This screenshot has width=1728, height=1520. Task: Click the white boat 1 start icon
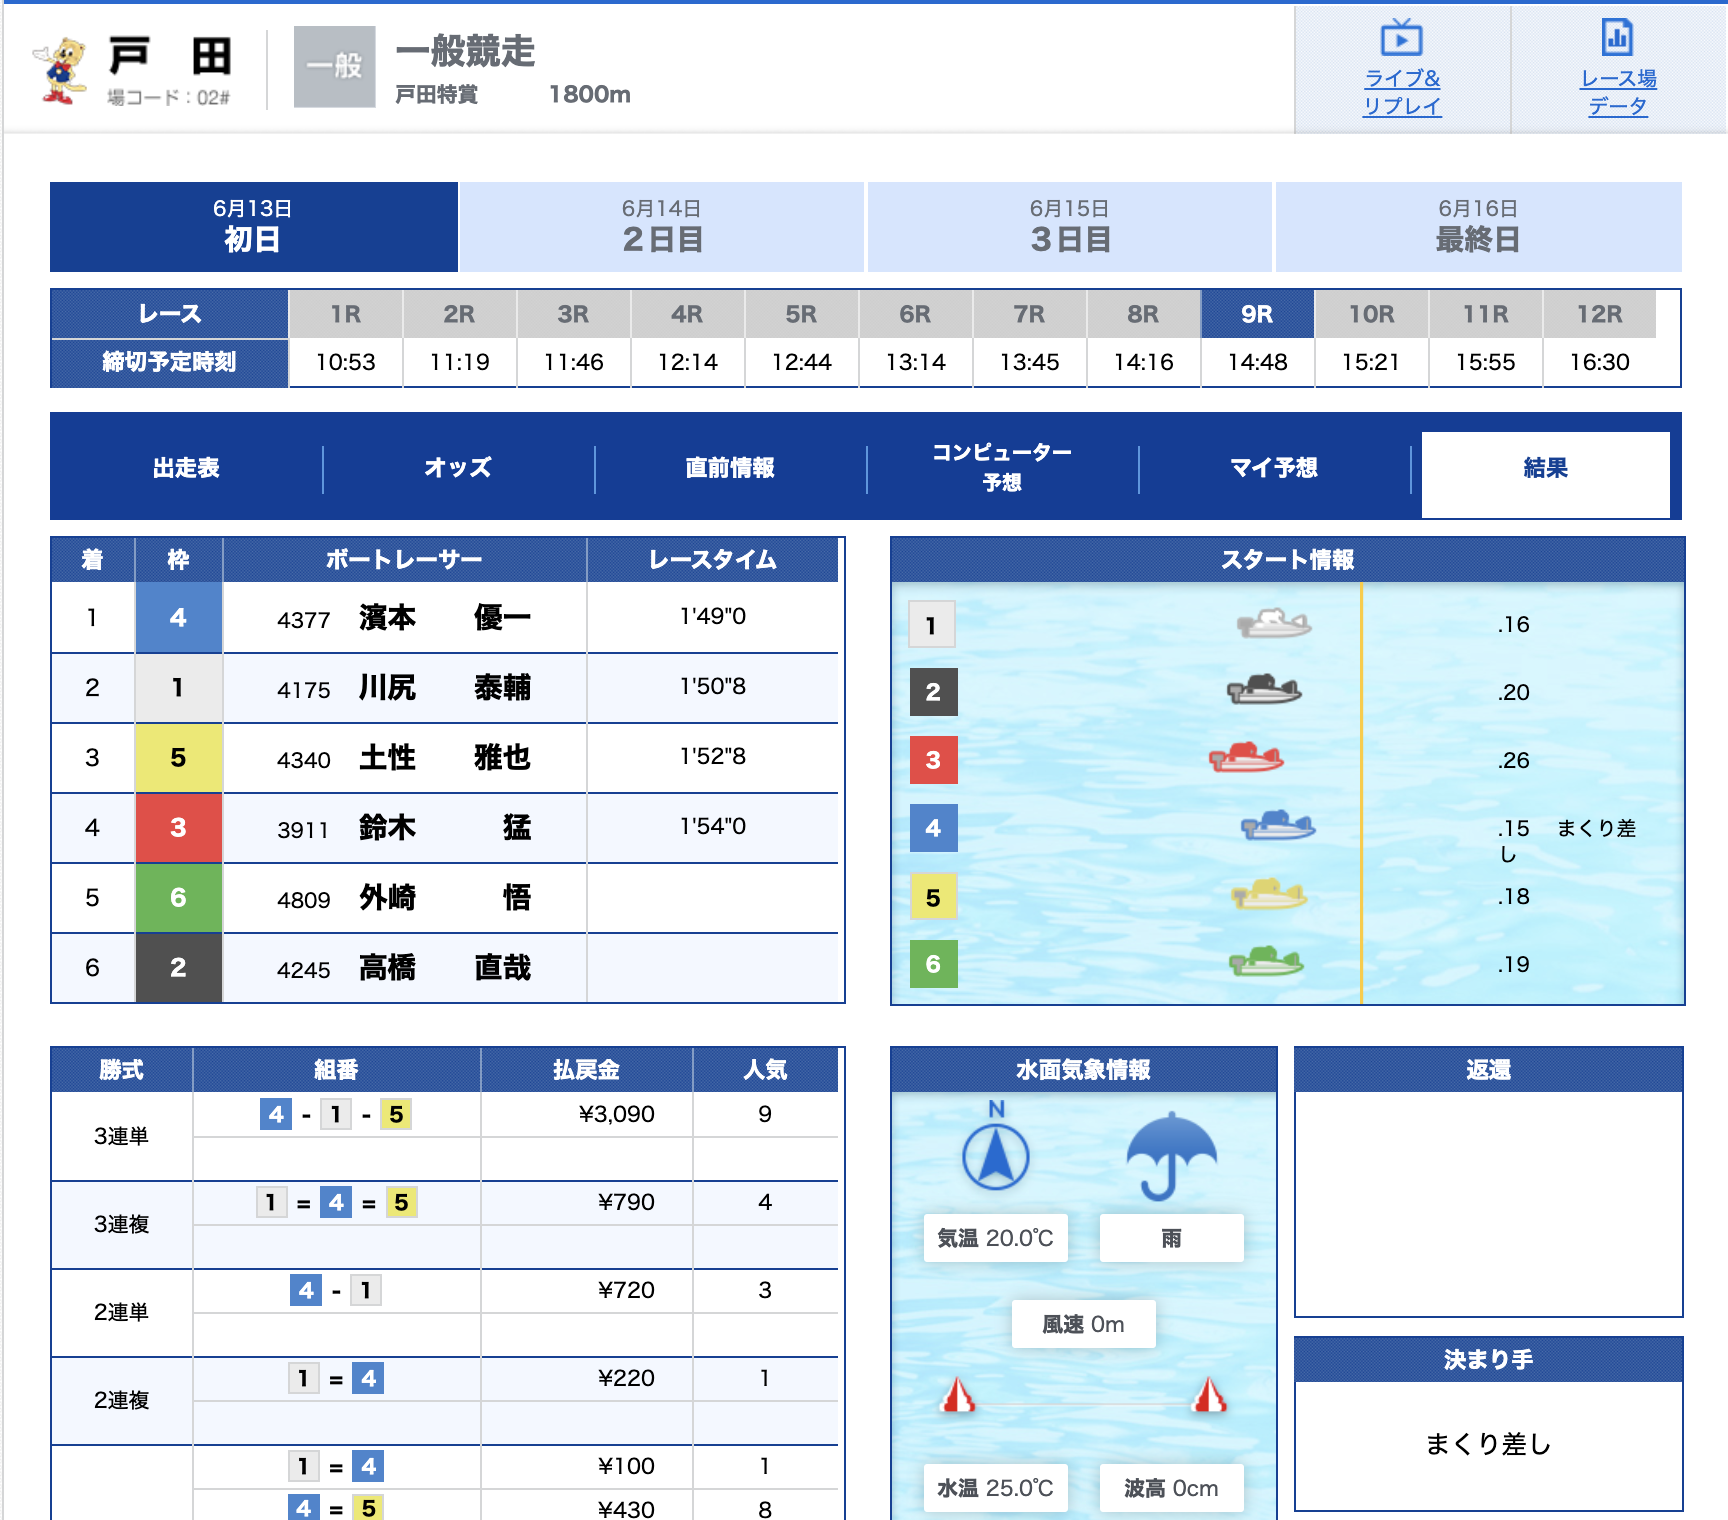click(x=1273, y=624)
